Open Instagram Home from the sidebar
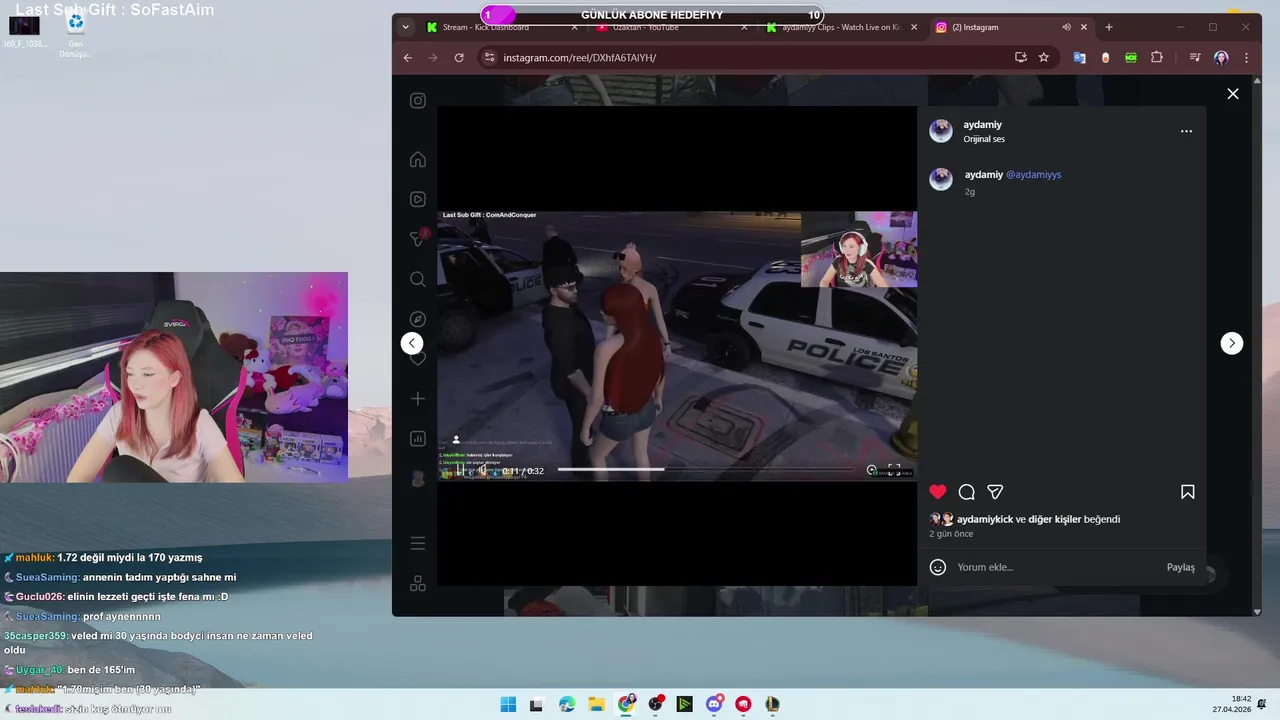 pos(418,160)
